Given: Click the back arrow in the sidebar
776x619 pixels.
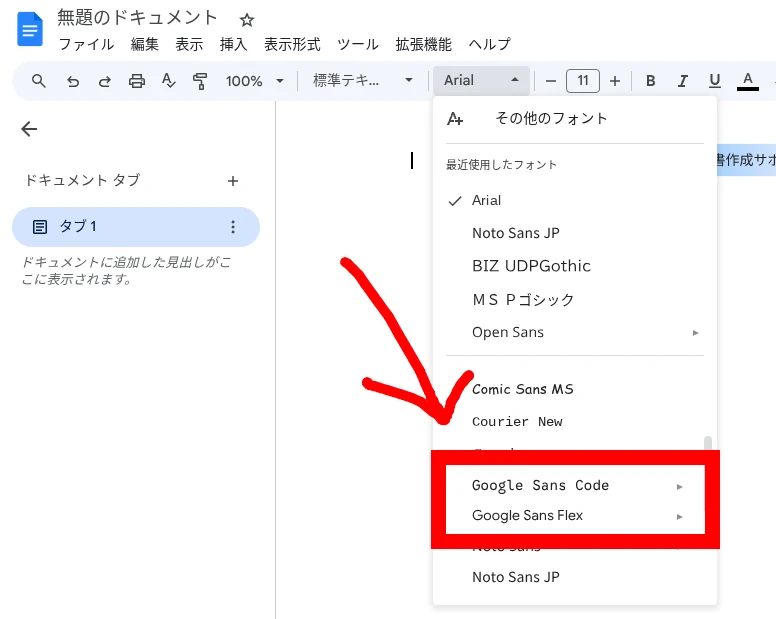Looking at the screenshot, I should (x=29, y=129).
